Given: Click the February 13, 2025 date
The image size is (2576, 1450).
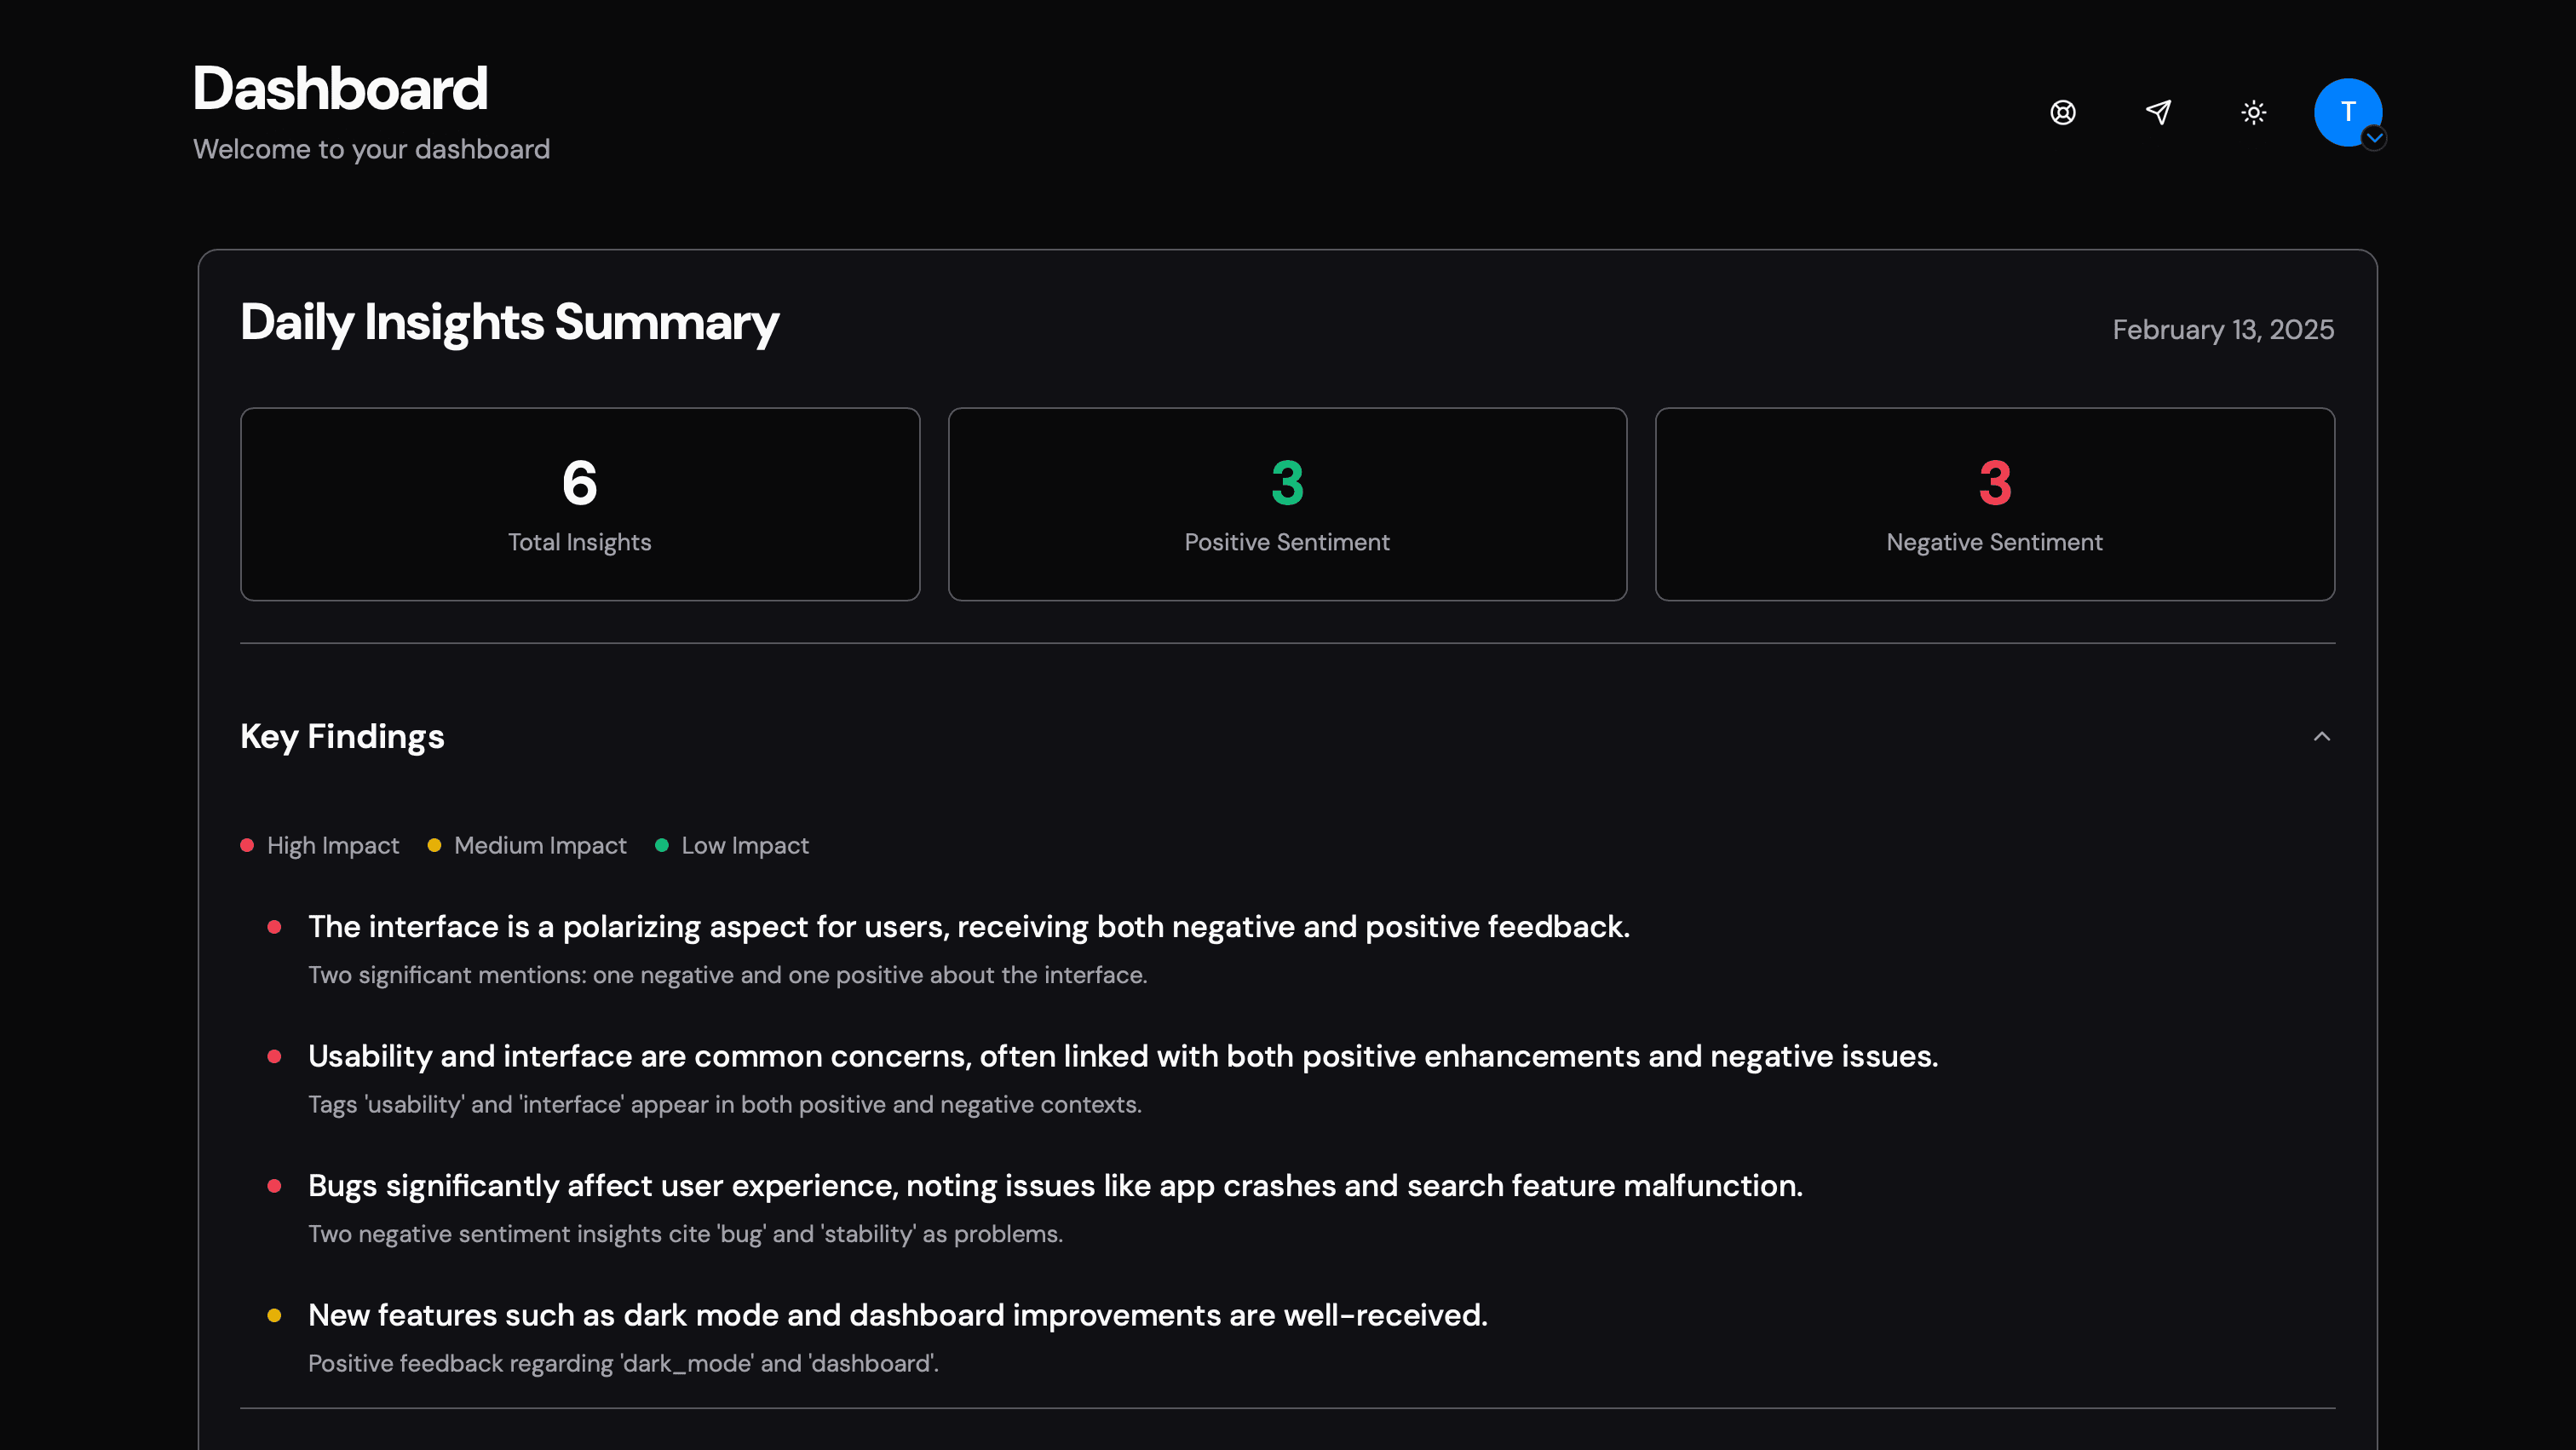Looking at the screenshot, I should pos(2222,330).
